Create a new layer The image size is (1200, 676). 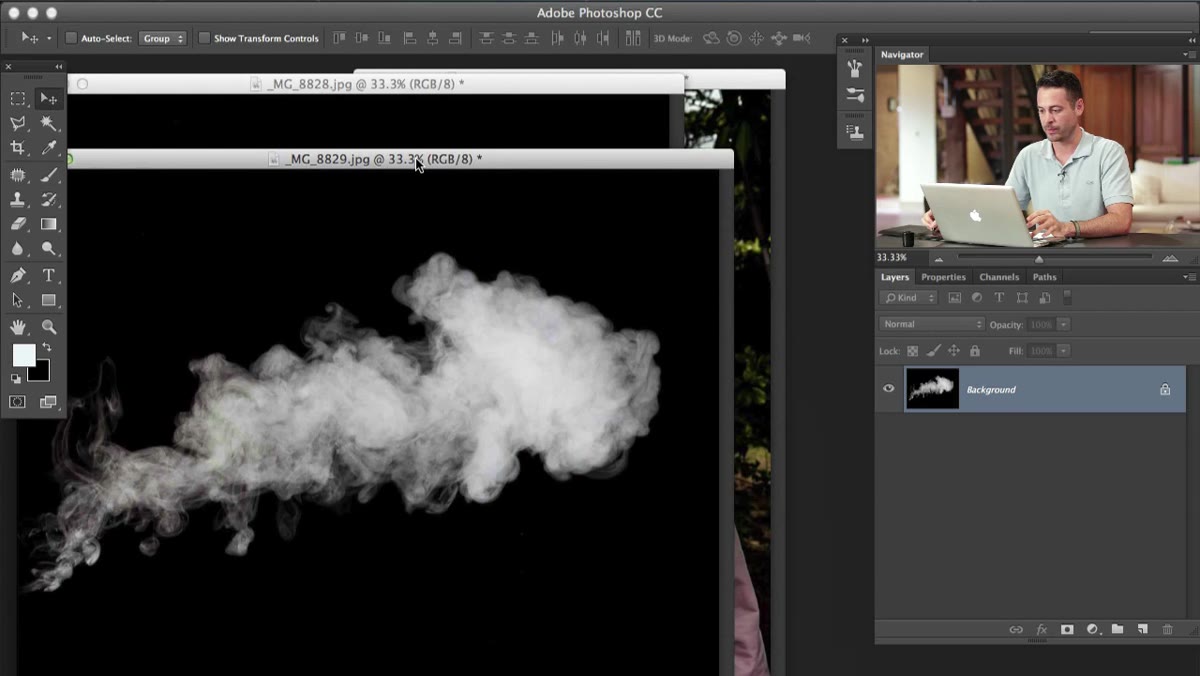point(1142,629)
